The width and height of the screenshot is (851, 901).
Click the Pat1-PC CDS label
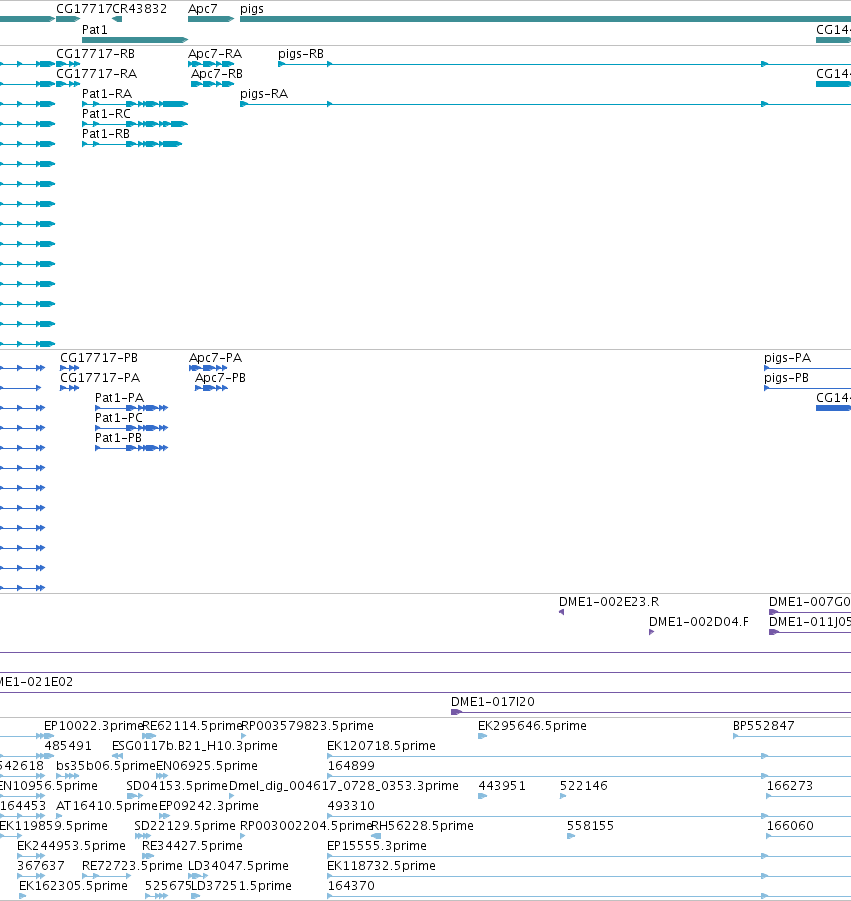118,418
